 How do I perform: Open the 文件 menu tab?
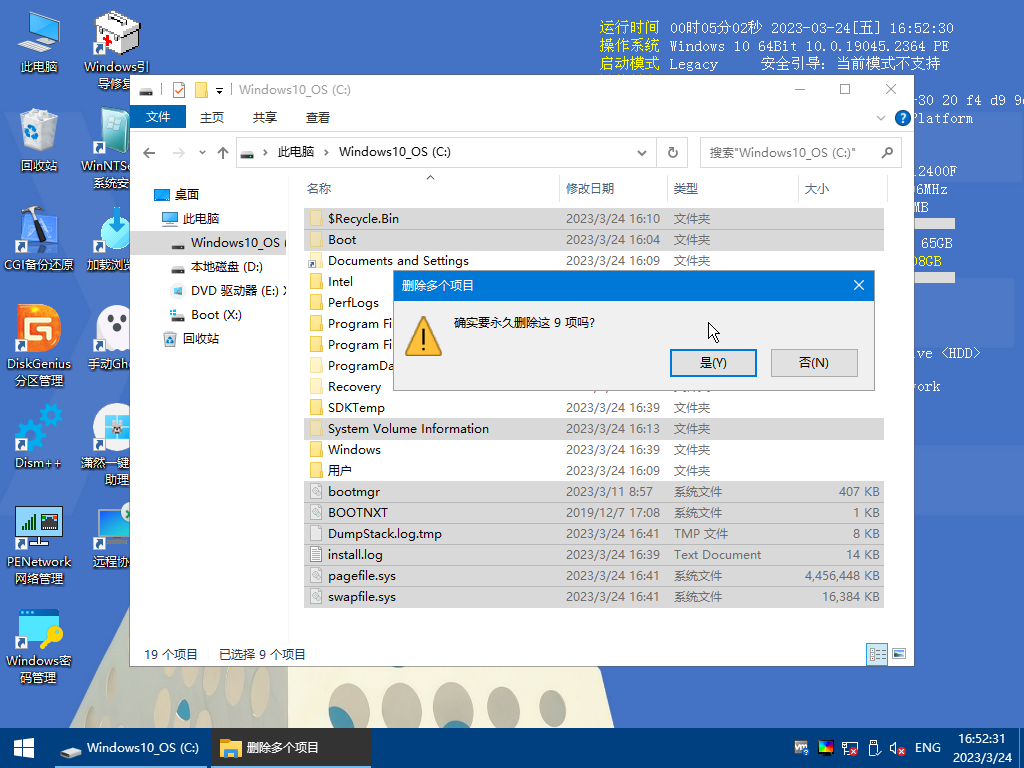point(158,117)
